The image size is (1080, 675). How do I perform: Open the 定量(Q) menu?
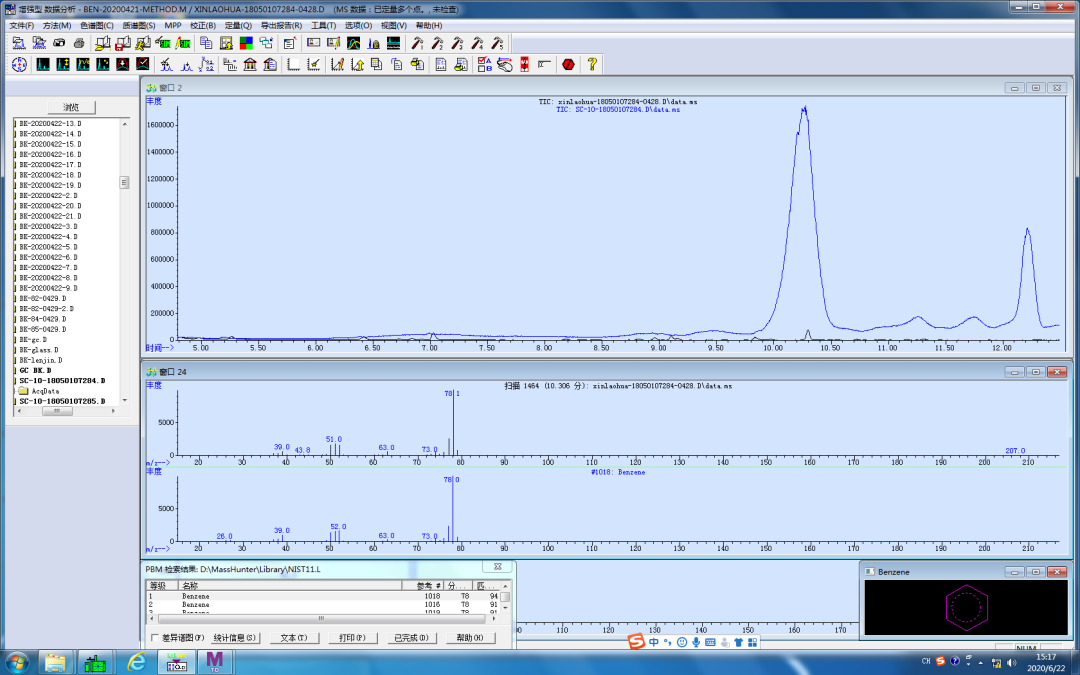pos(238,25)
